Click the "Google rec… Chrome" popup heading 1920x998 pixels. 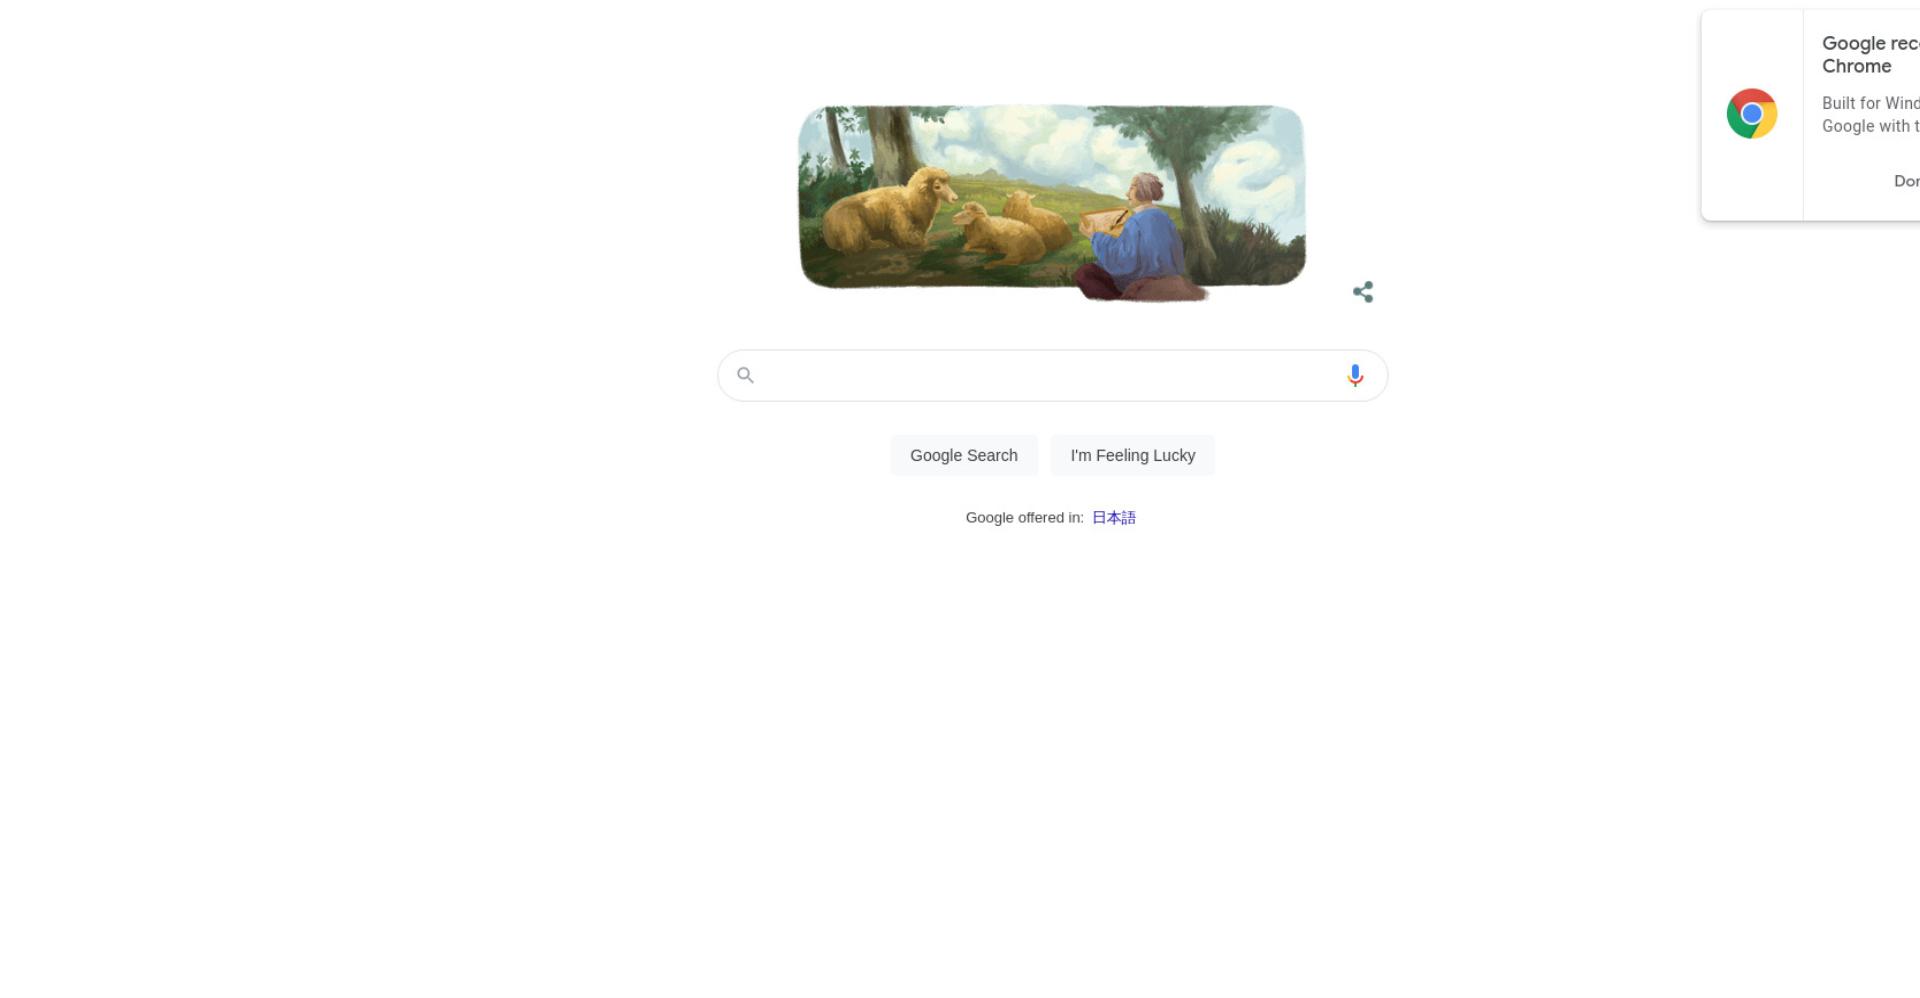pyautogui.click(x=1870, y=55)
